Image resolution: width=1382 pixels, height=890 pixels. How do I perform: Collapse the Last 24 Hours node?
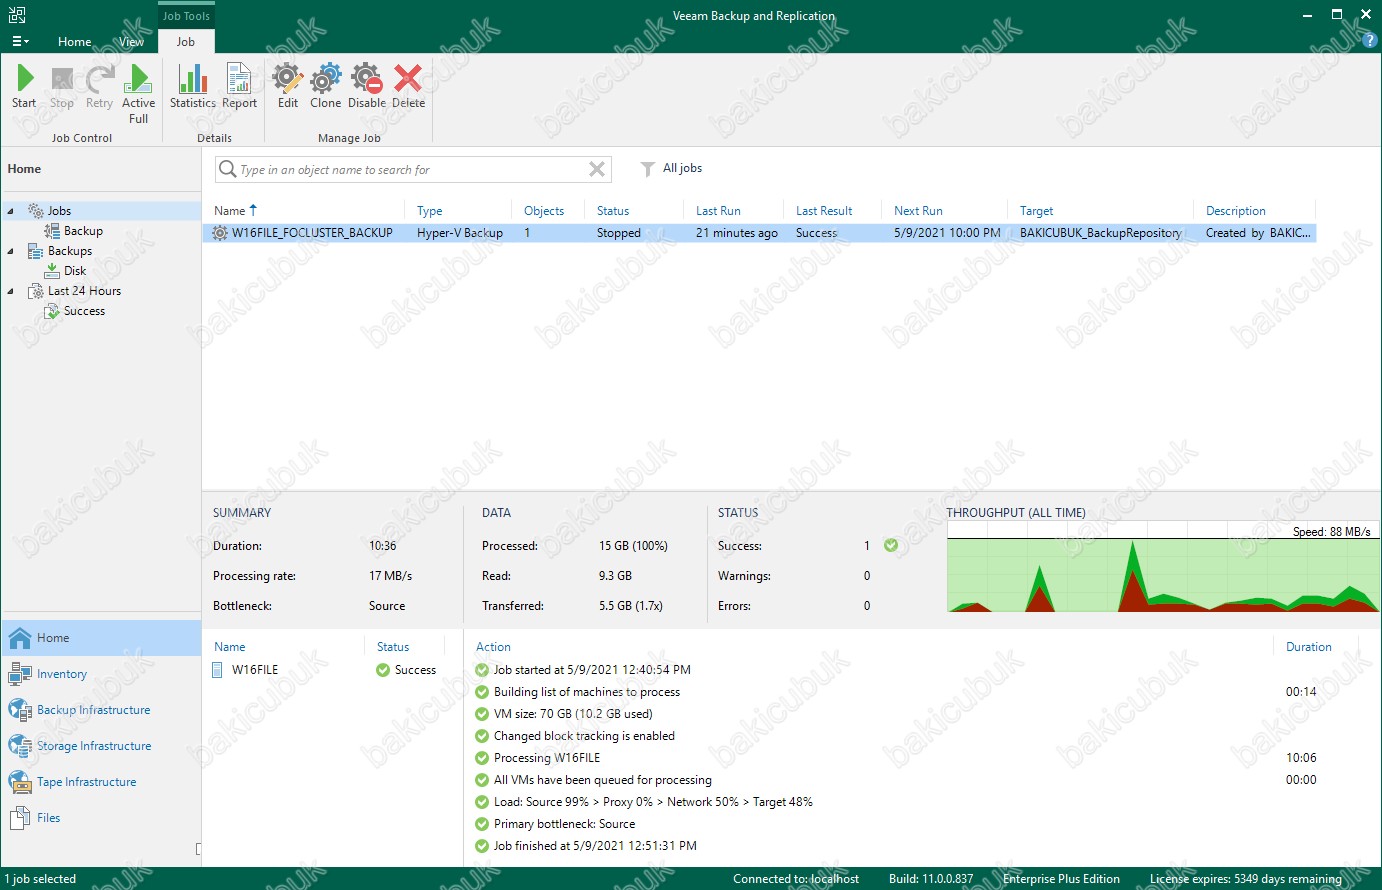coord(11,291)
